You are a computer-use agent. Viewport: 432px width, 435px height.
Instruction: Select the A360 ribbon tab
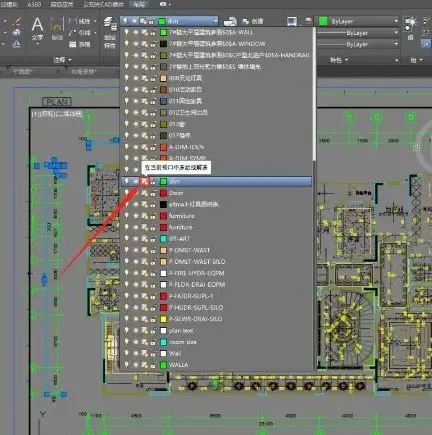(34, 4)
